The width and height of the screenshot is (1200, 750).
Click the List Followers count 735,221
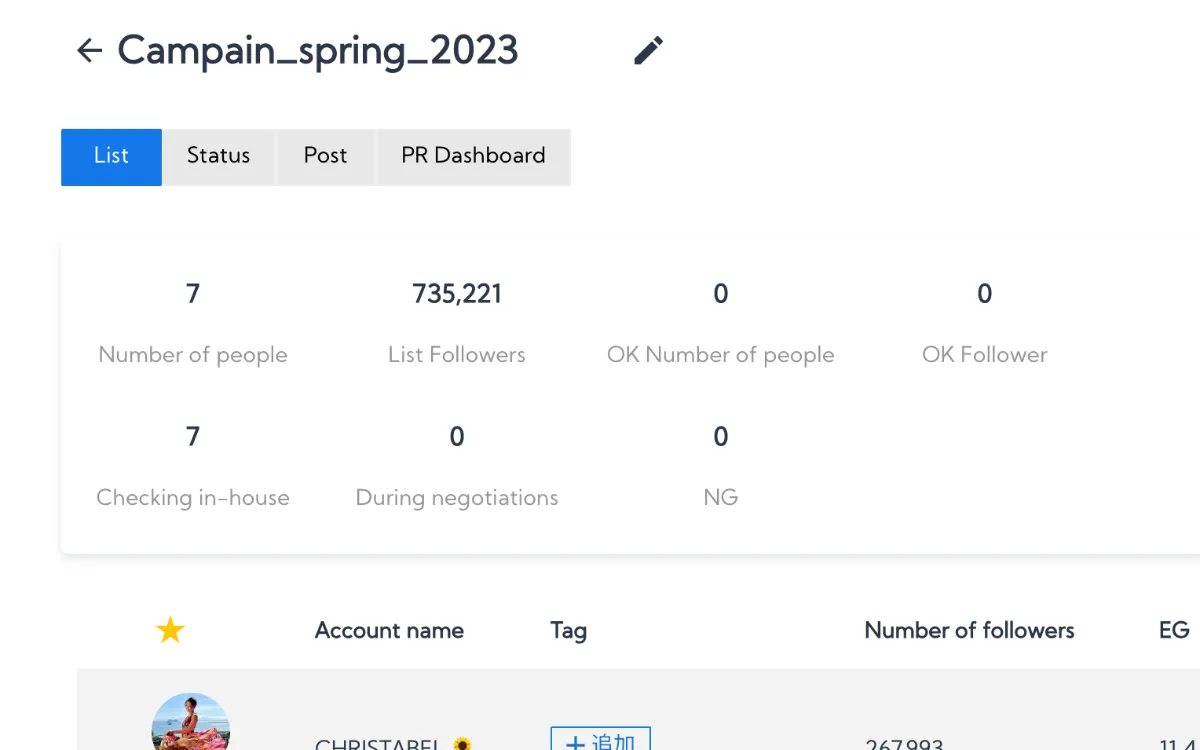coord(457,294)
